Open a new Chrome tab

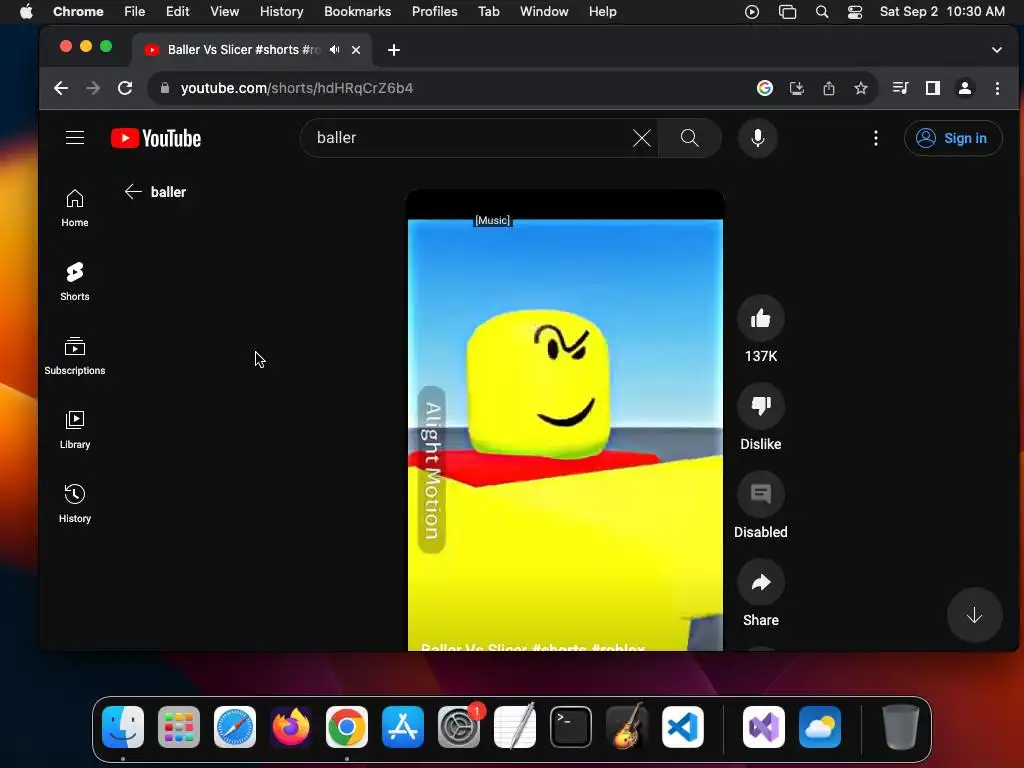tap(394, 50)
